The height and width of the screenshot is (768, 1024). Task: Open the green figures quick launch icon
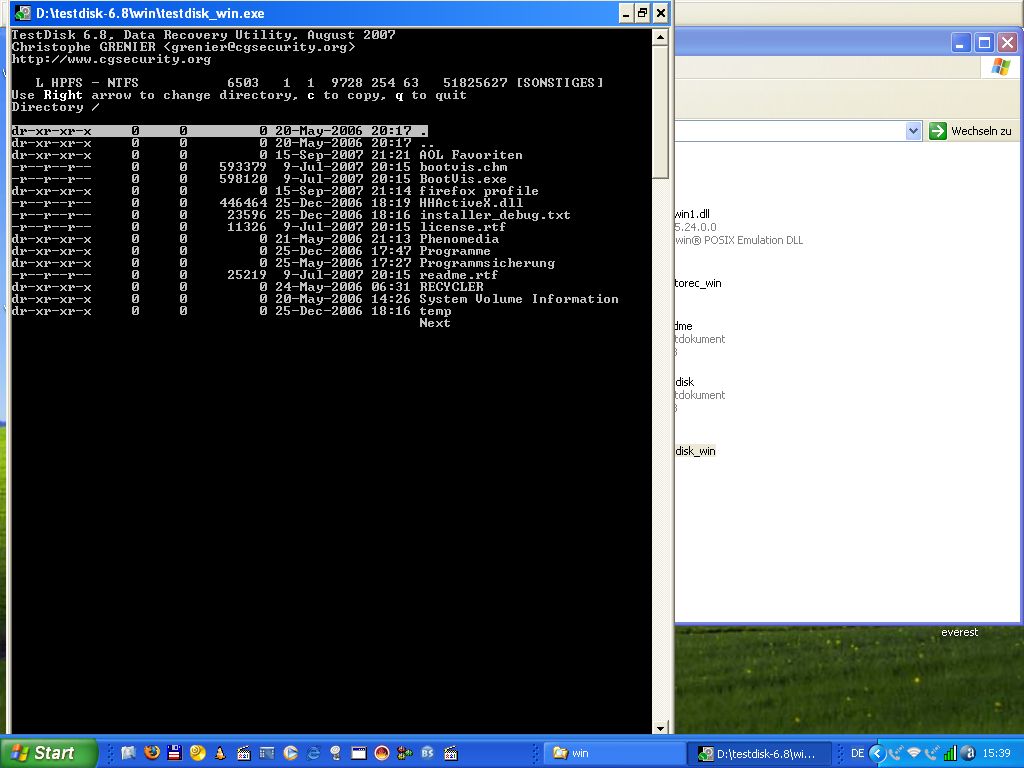(x=405, y=753)
